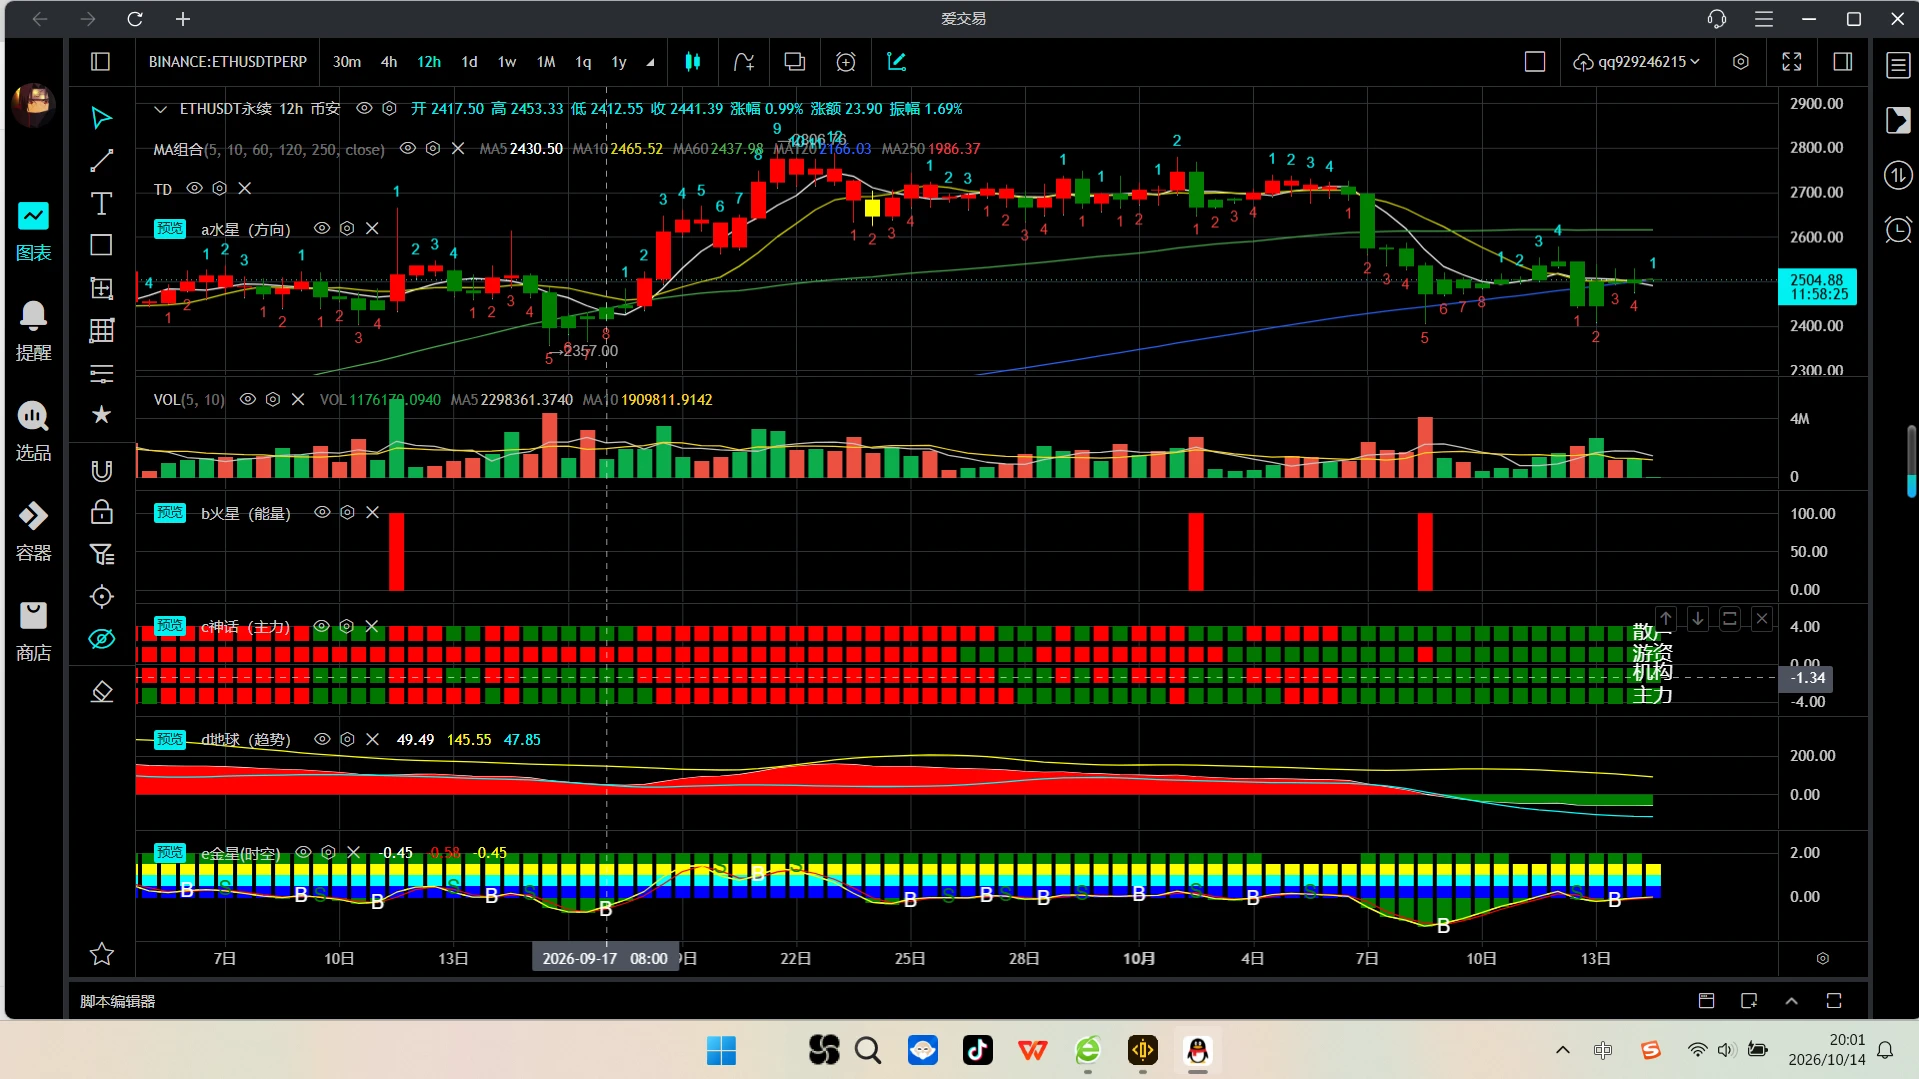Open the qq929246215 account dropdown
This screenshot has width=1919, height=1079.
pos(1636,62)
